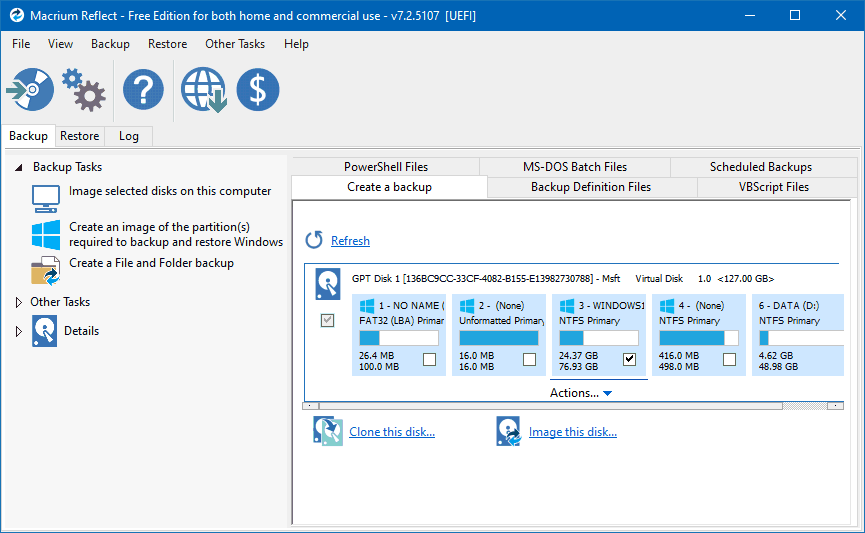Viewport: 865px width, 533px height.
Task: Click Windows flag icon on partition 4 (None)
Action: click(x=666, y=306)
